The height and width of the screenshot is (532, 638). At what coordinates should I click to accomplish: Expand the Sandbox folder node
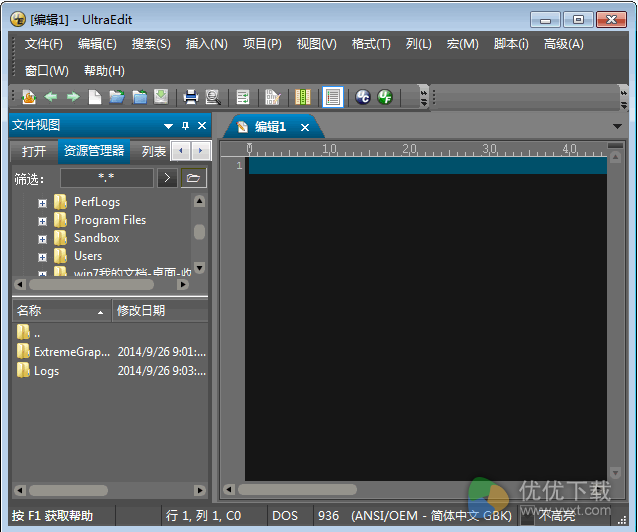[x=42, y=239]
